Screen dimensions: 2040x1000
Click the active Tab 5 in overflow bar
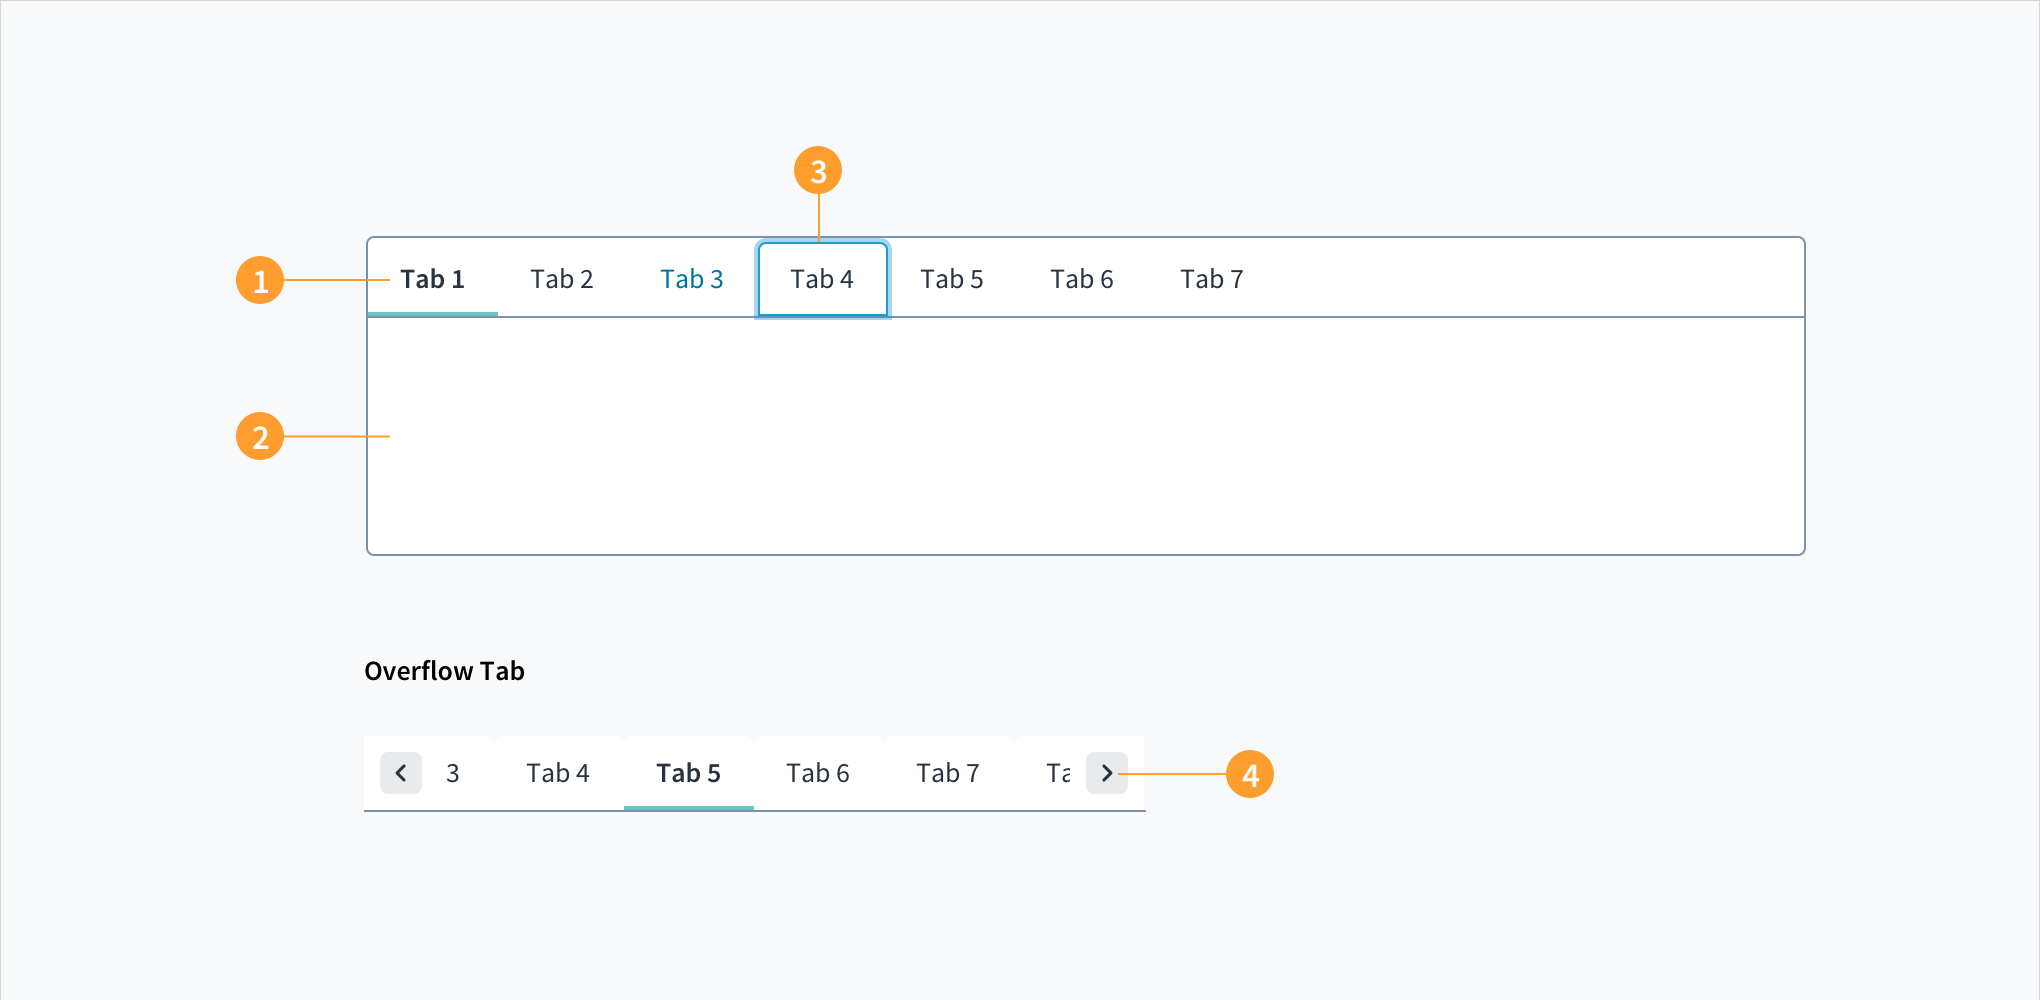(x=688, y=773)
